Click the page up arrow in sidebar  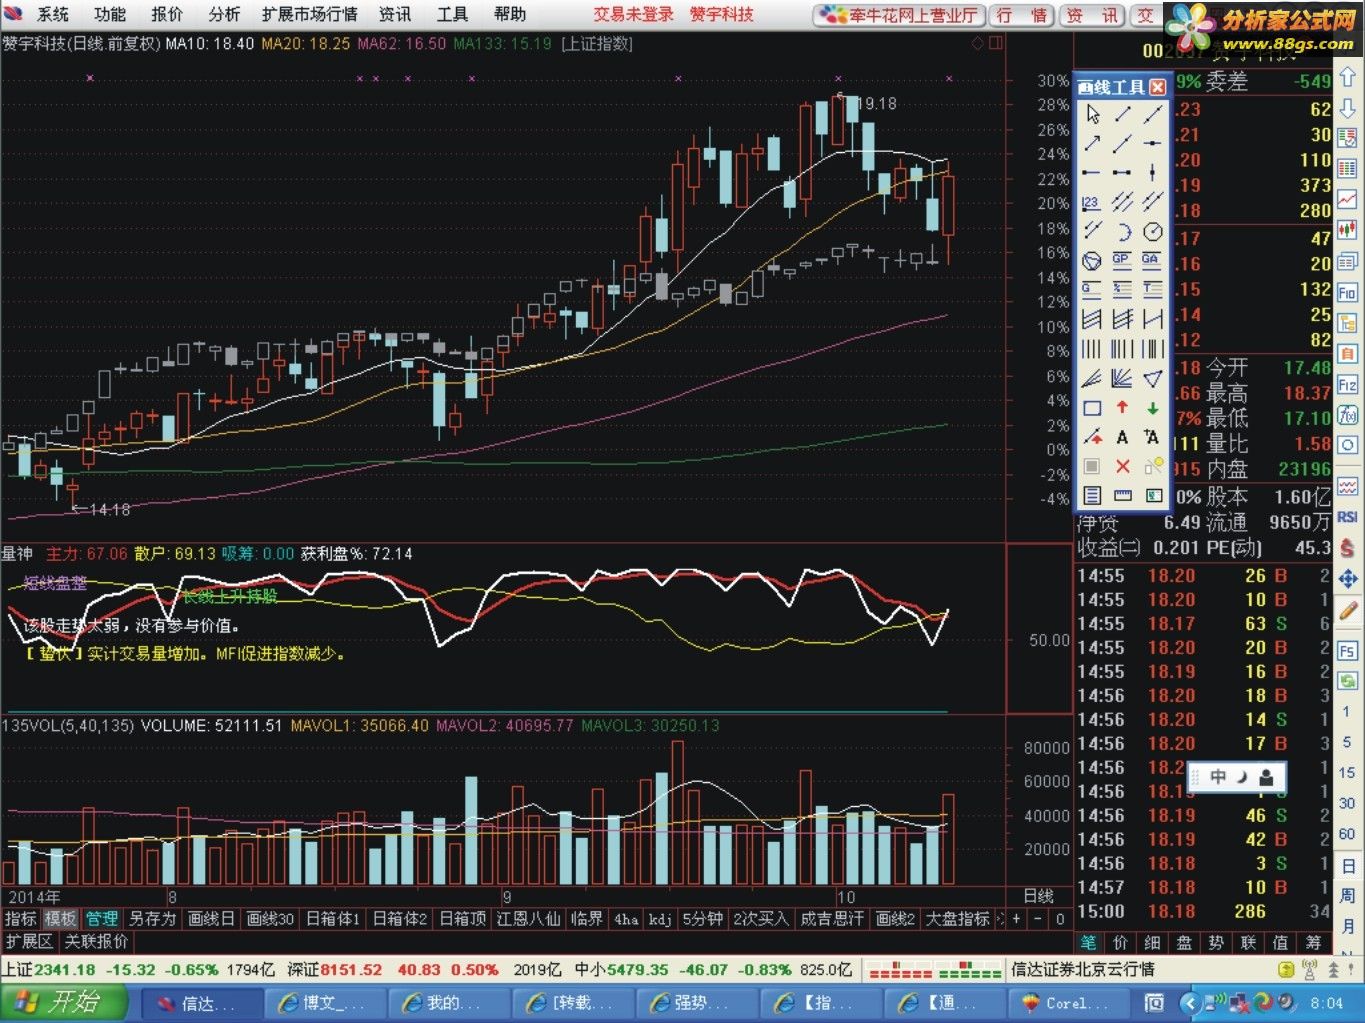pyautogui.click(x=1348, y=78)
